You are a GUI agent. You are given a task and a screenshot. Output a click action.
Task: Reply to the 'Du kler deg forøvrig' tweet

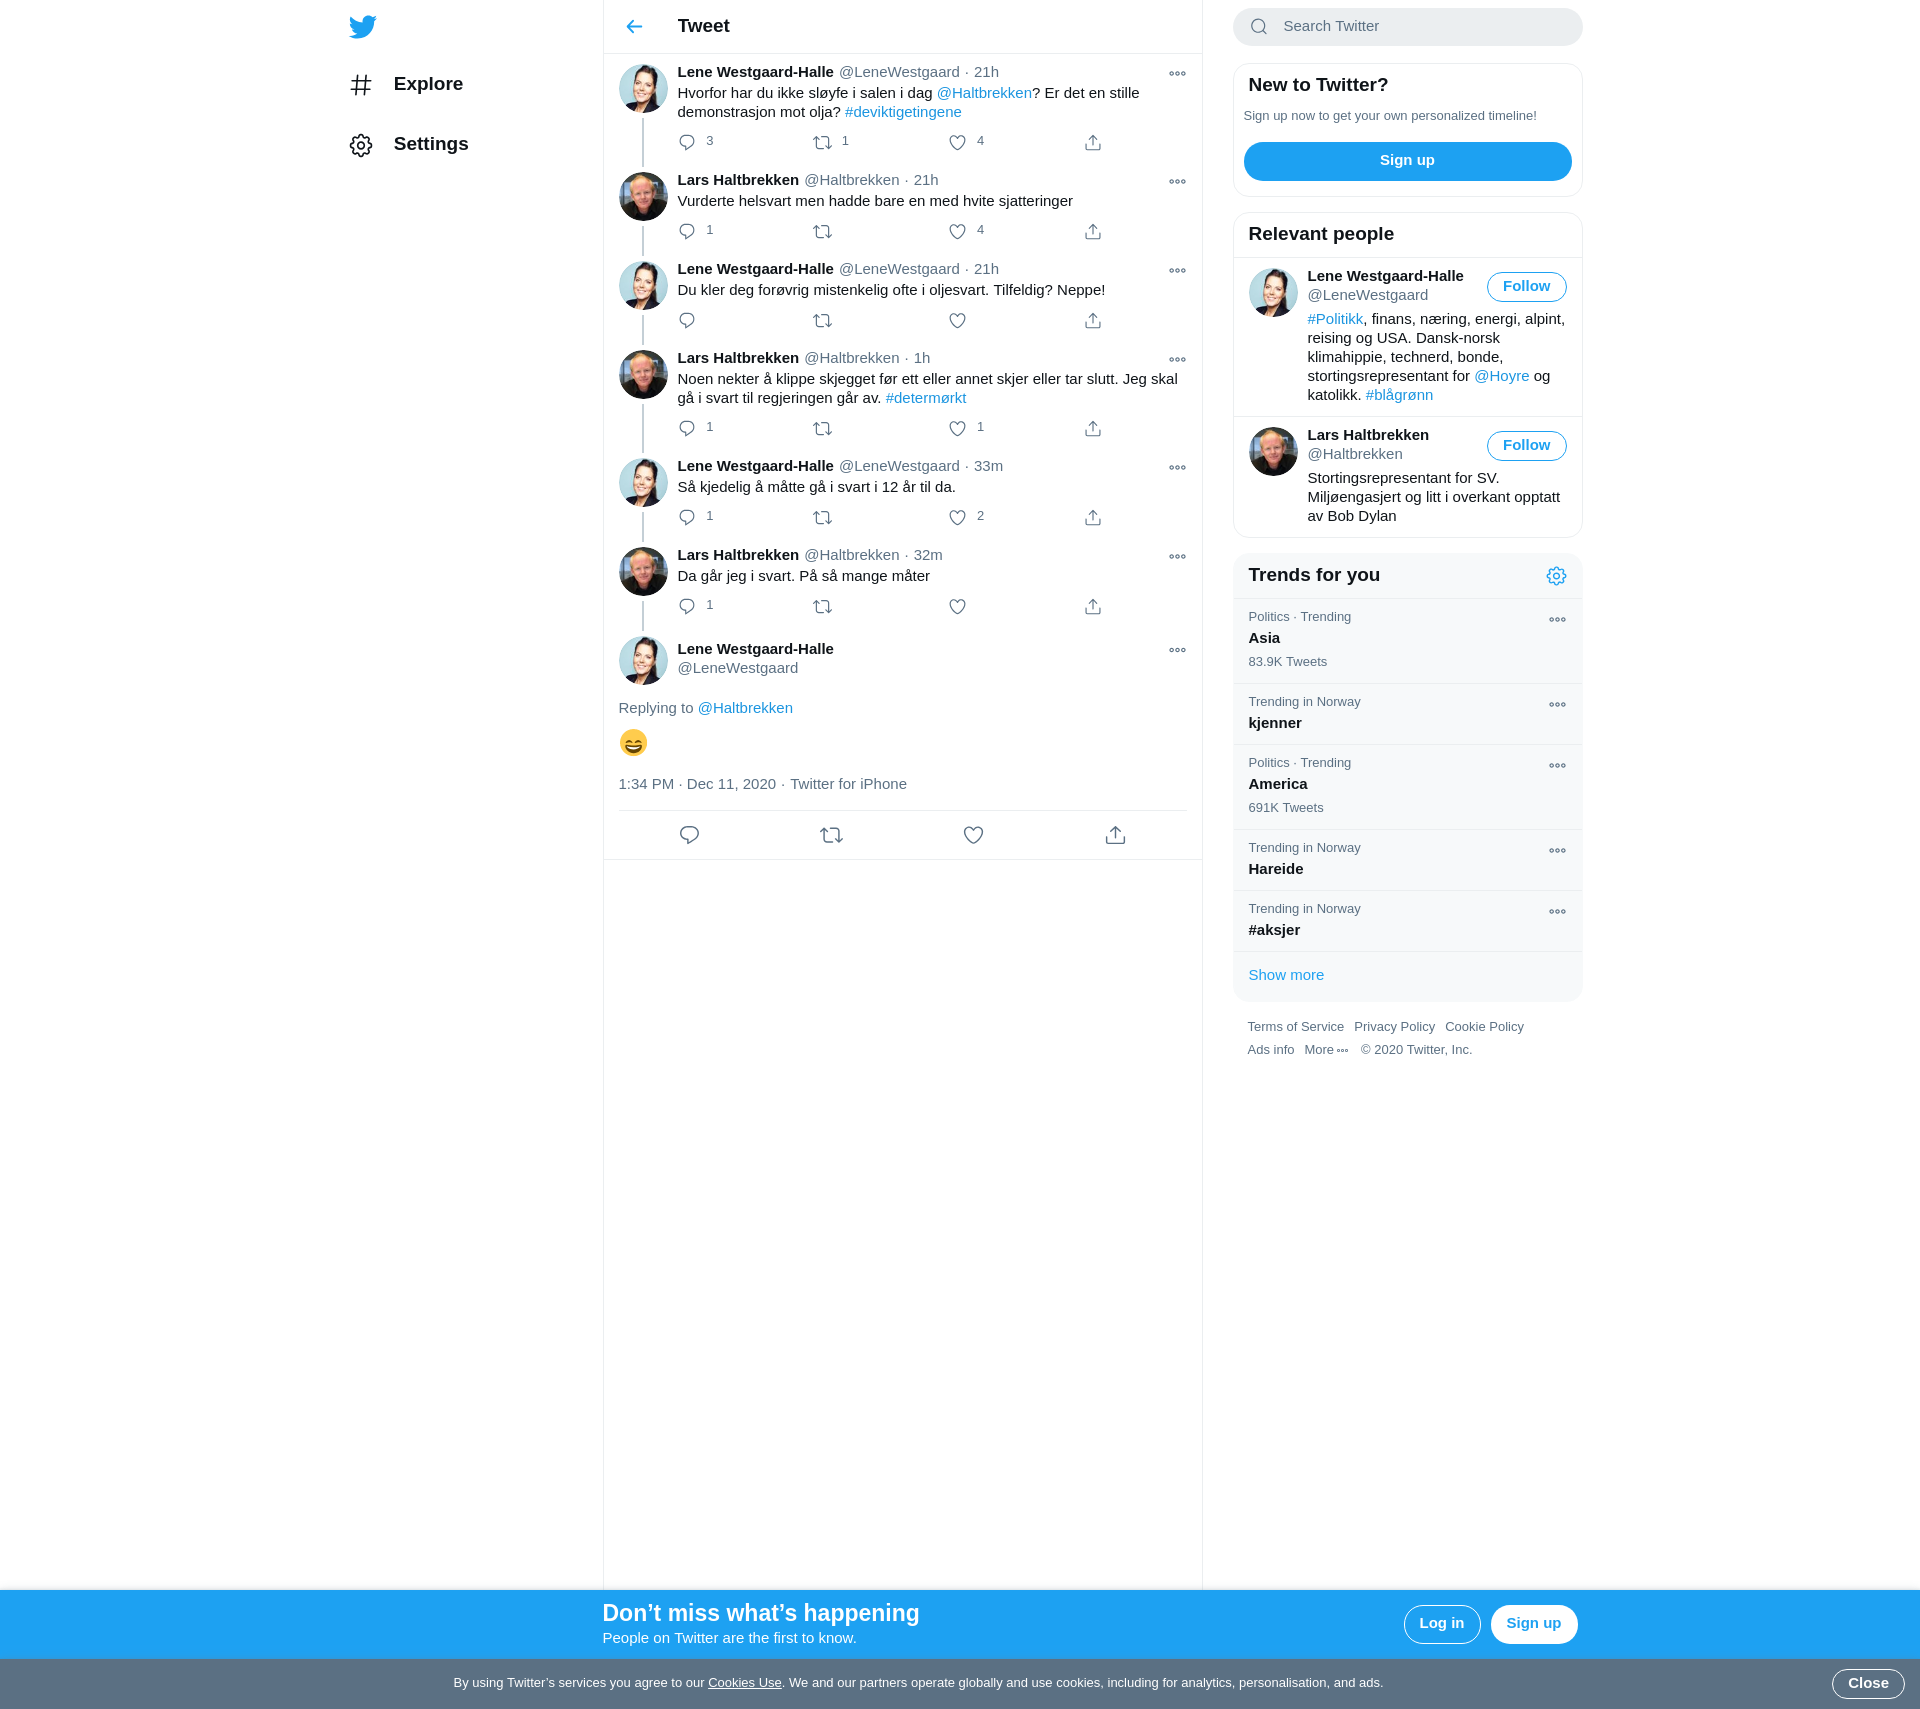coord(687,320)
